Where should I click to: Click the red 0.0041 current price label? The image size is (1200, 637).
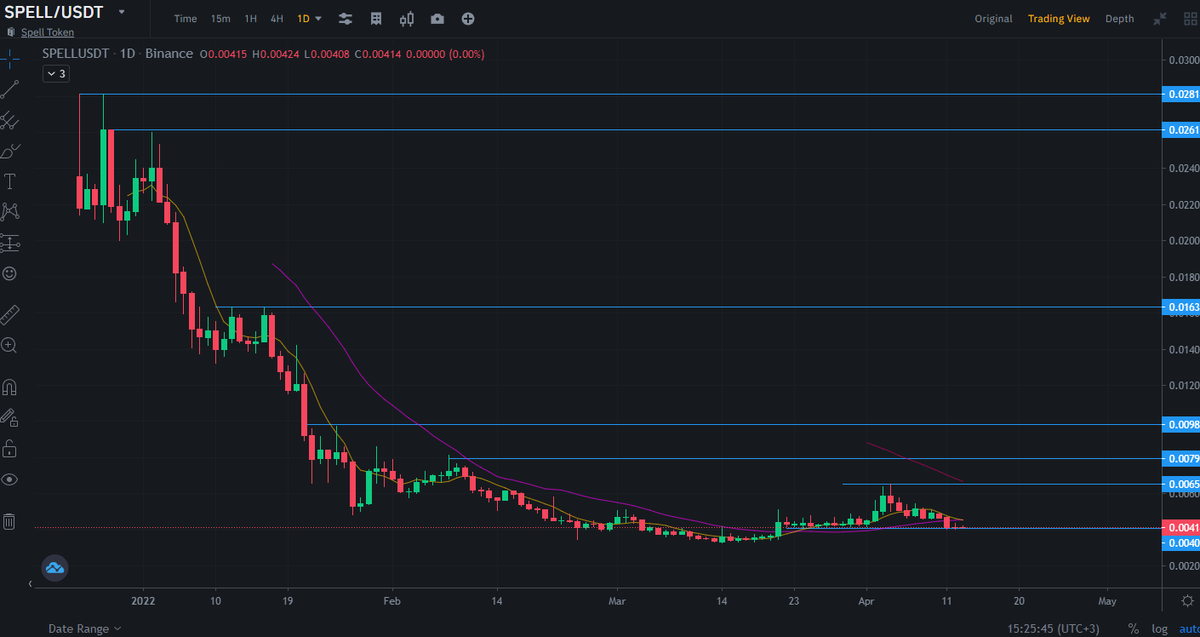click(1180, 527)
